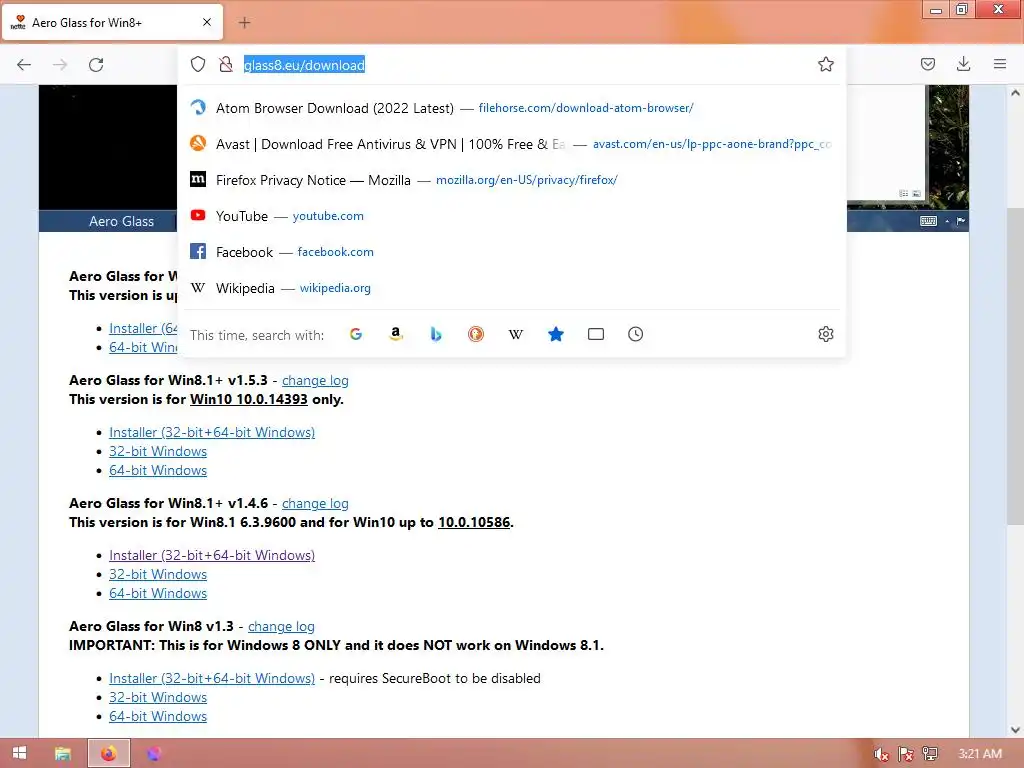Open change log for v1.5.3

[x=315, y=380]
